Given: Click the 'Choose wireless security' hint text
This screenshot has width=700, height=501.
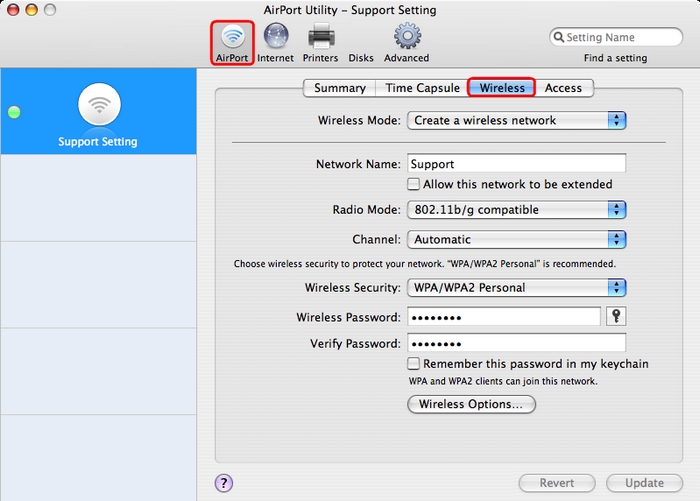Looking at the screenshot, I should [425, 264].
